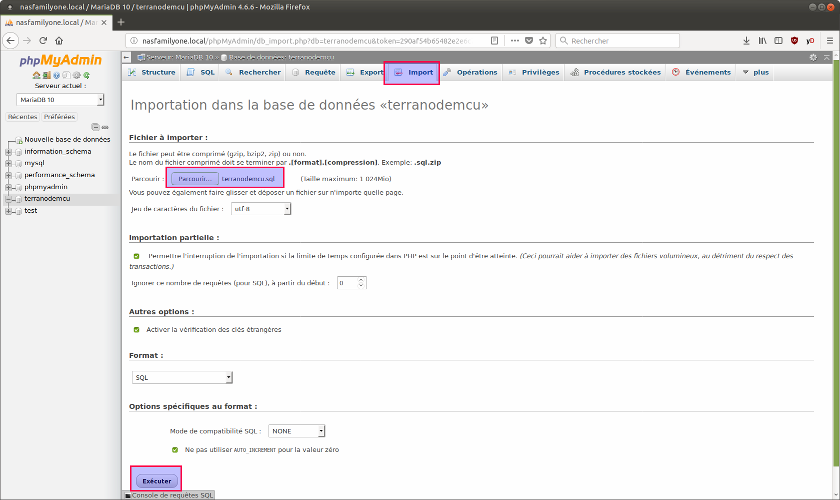This screenshot has height=500, width=840.
Task: Open the file character set dropdown
Action: (260, 209)
